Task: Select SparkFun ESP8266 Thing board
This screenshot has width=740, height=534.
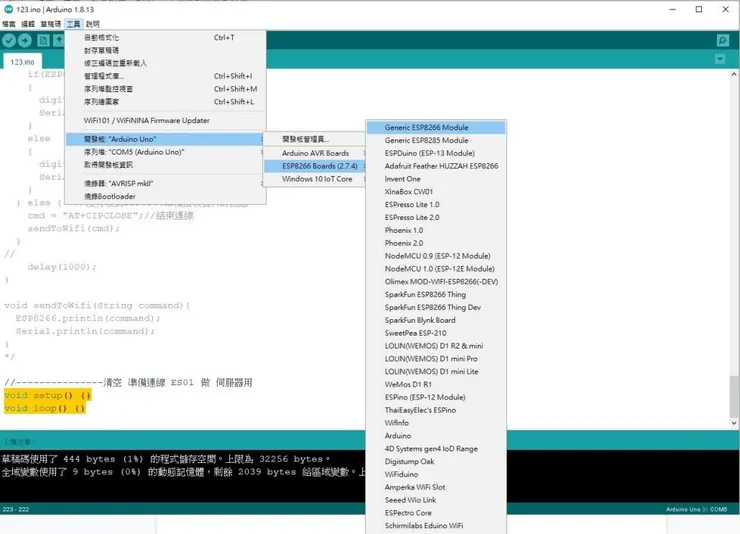Action: tap(436, 294)
